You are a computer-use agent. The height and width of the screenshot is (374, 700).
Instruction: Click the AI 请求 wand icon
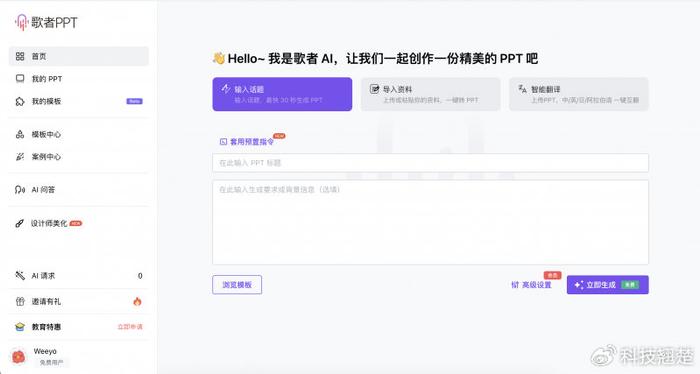pyautogui.click(x=20, y=275)
